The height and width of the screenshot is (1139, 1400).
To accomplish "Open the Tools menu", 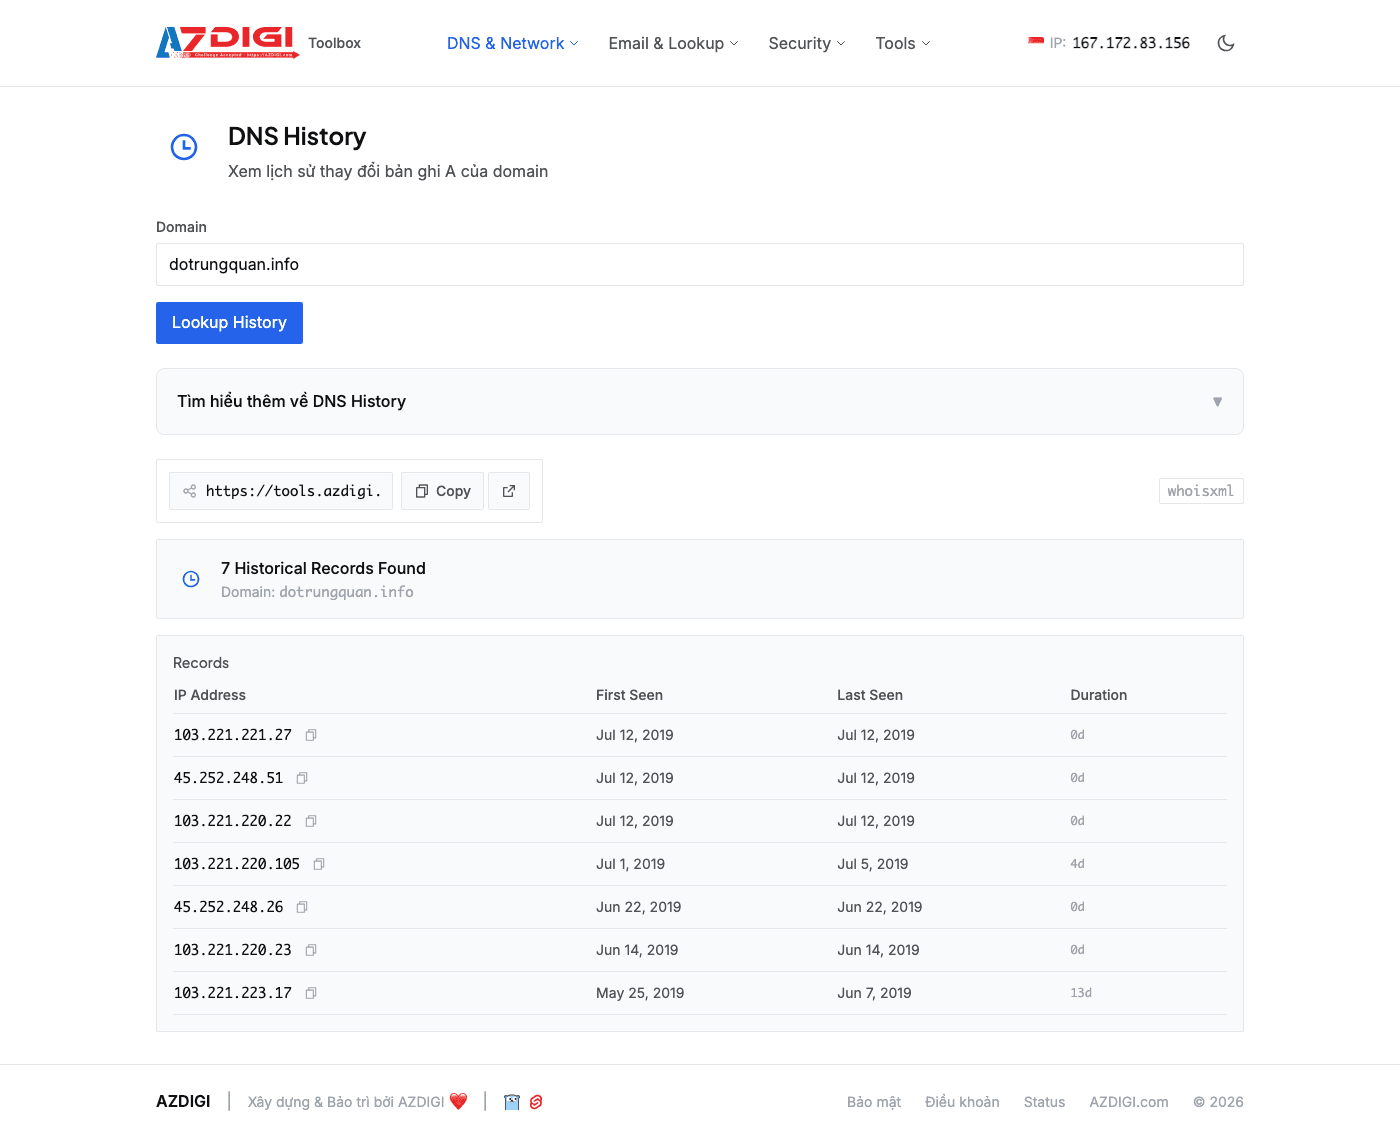I will pyautogui.click(x=902, y=43).
